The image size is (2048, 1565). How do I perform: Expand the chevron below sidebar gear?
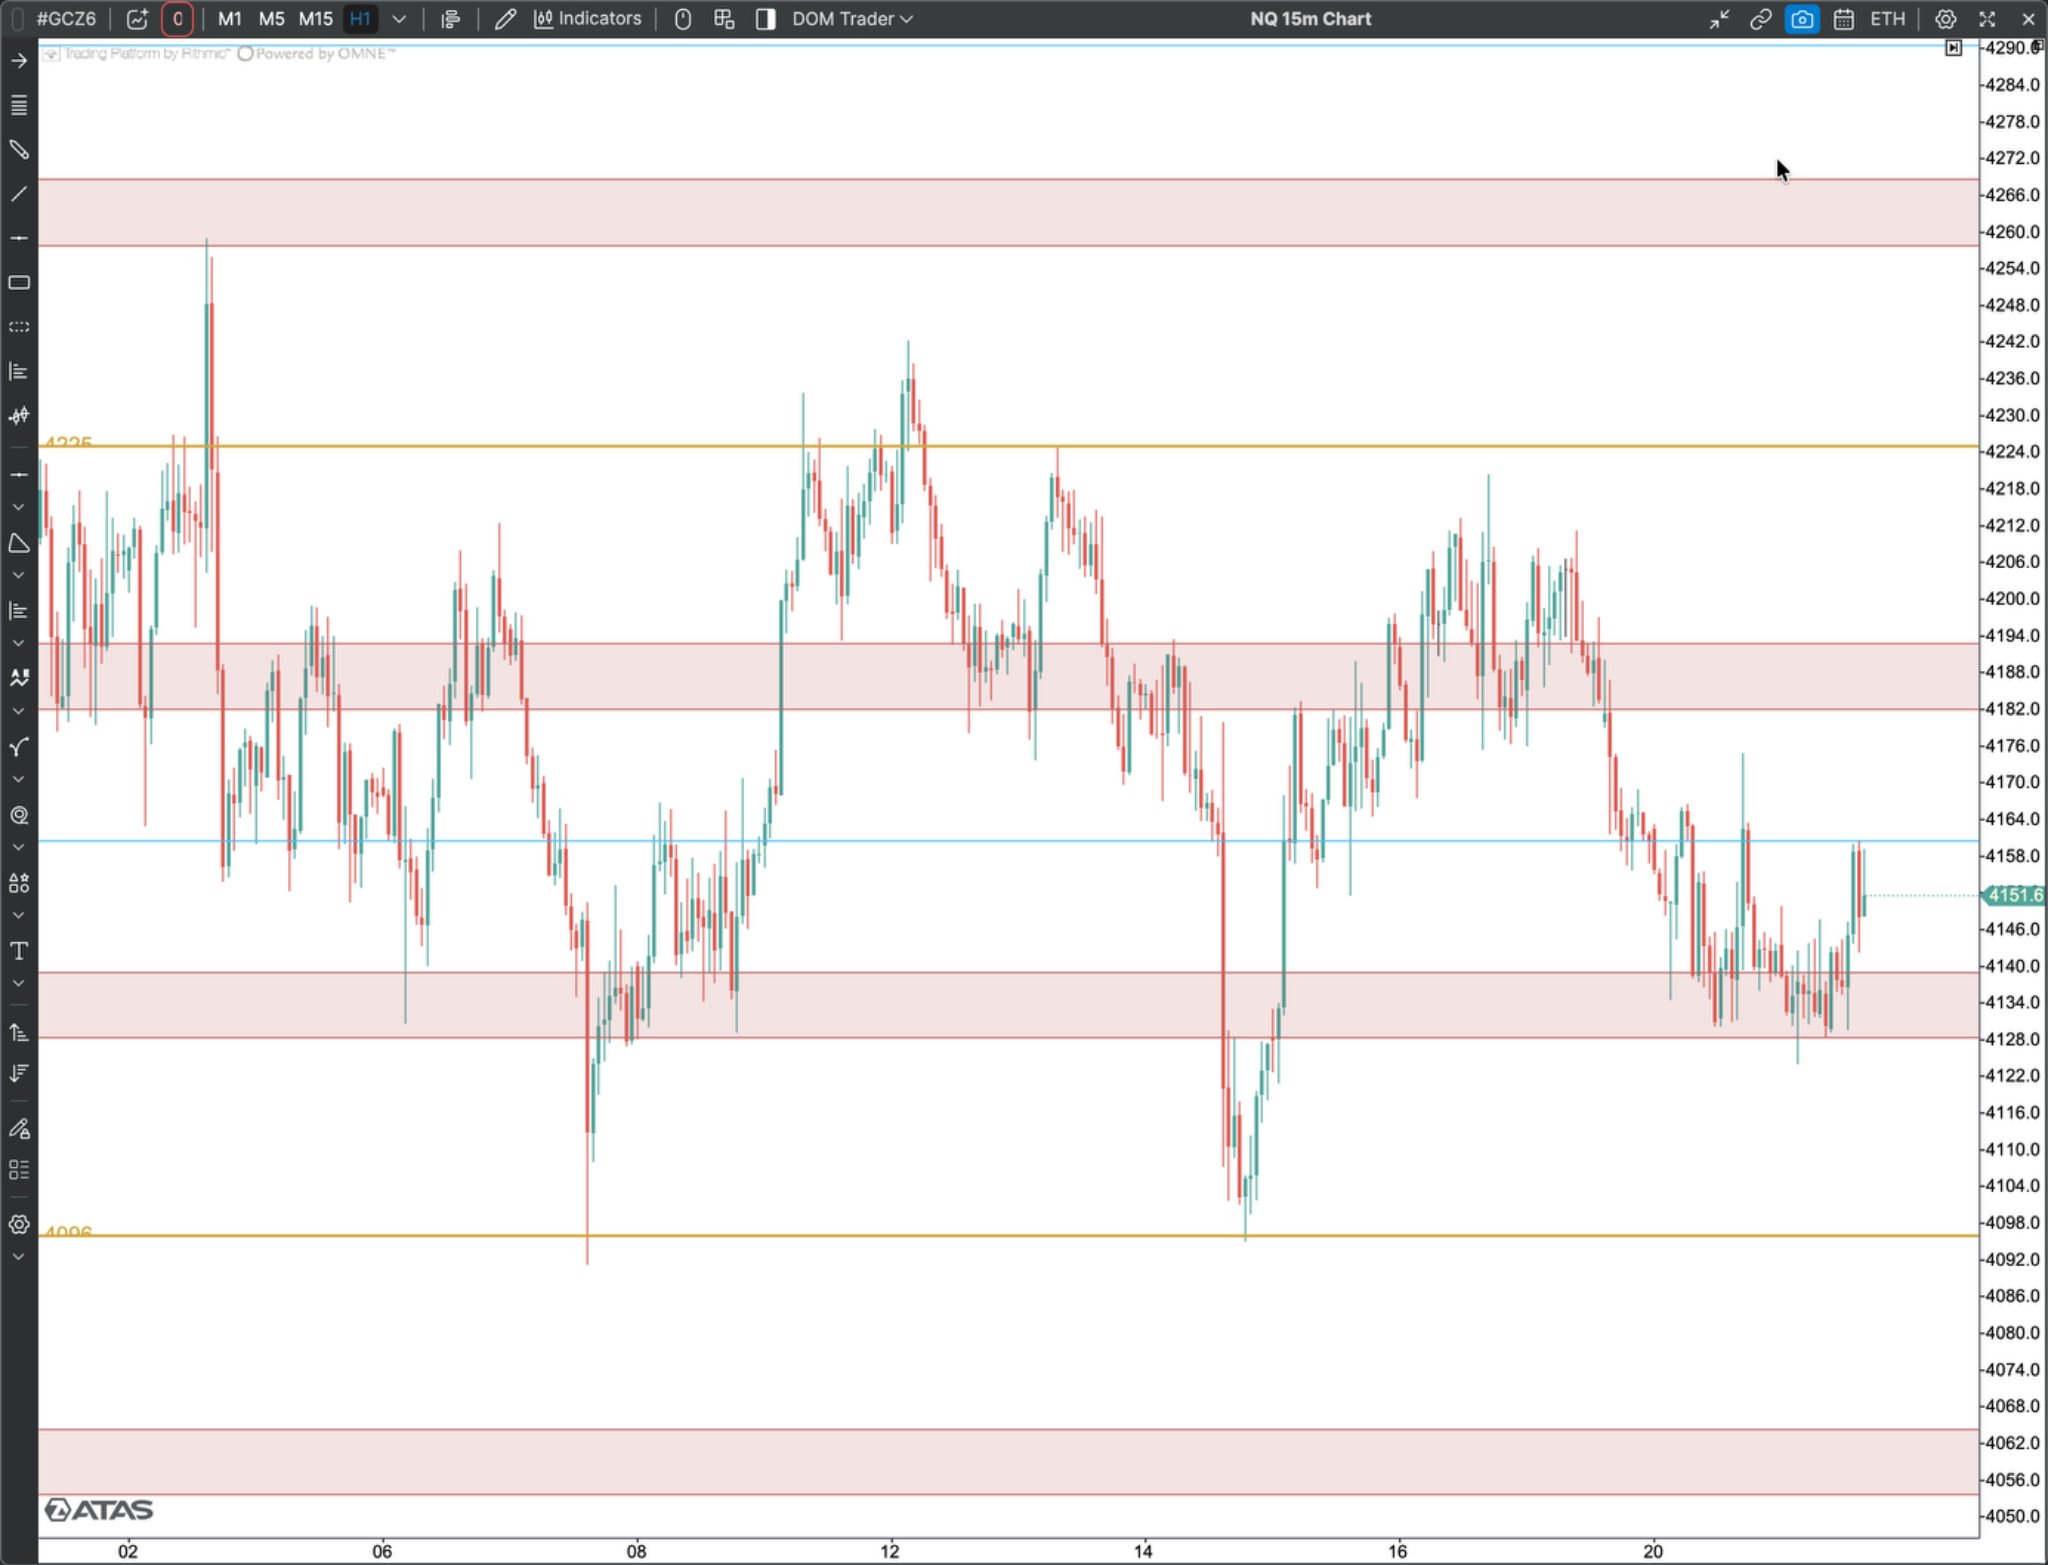(x=18, y=1257)
